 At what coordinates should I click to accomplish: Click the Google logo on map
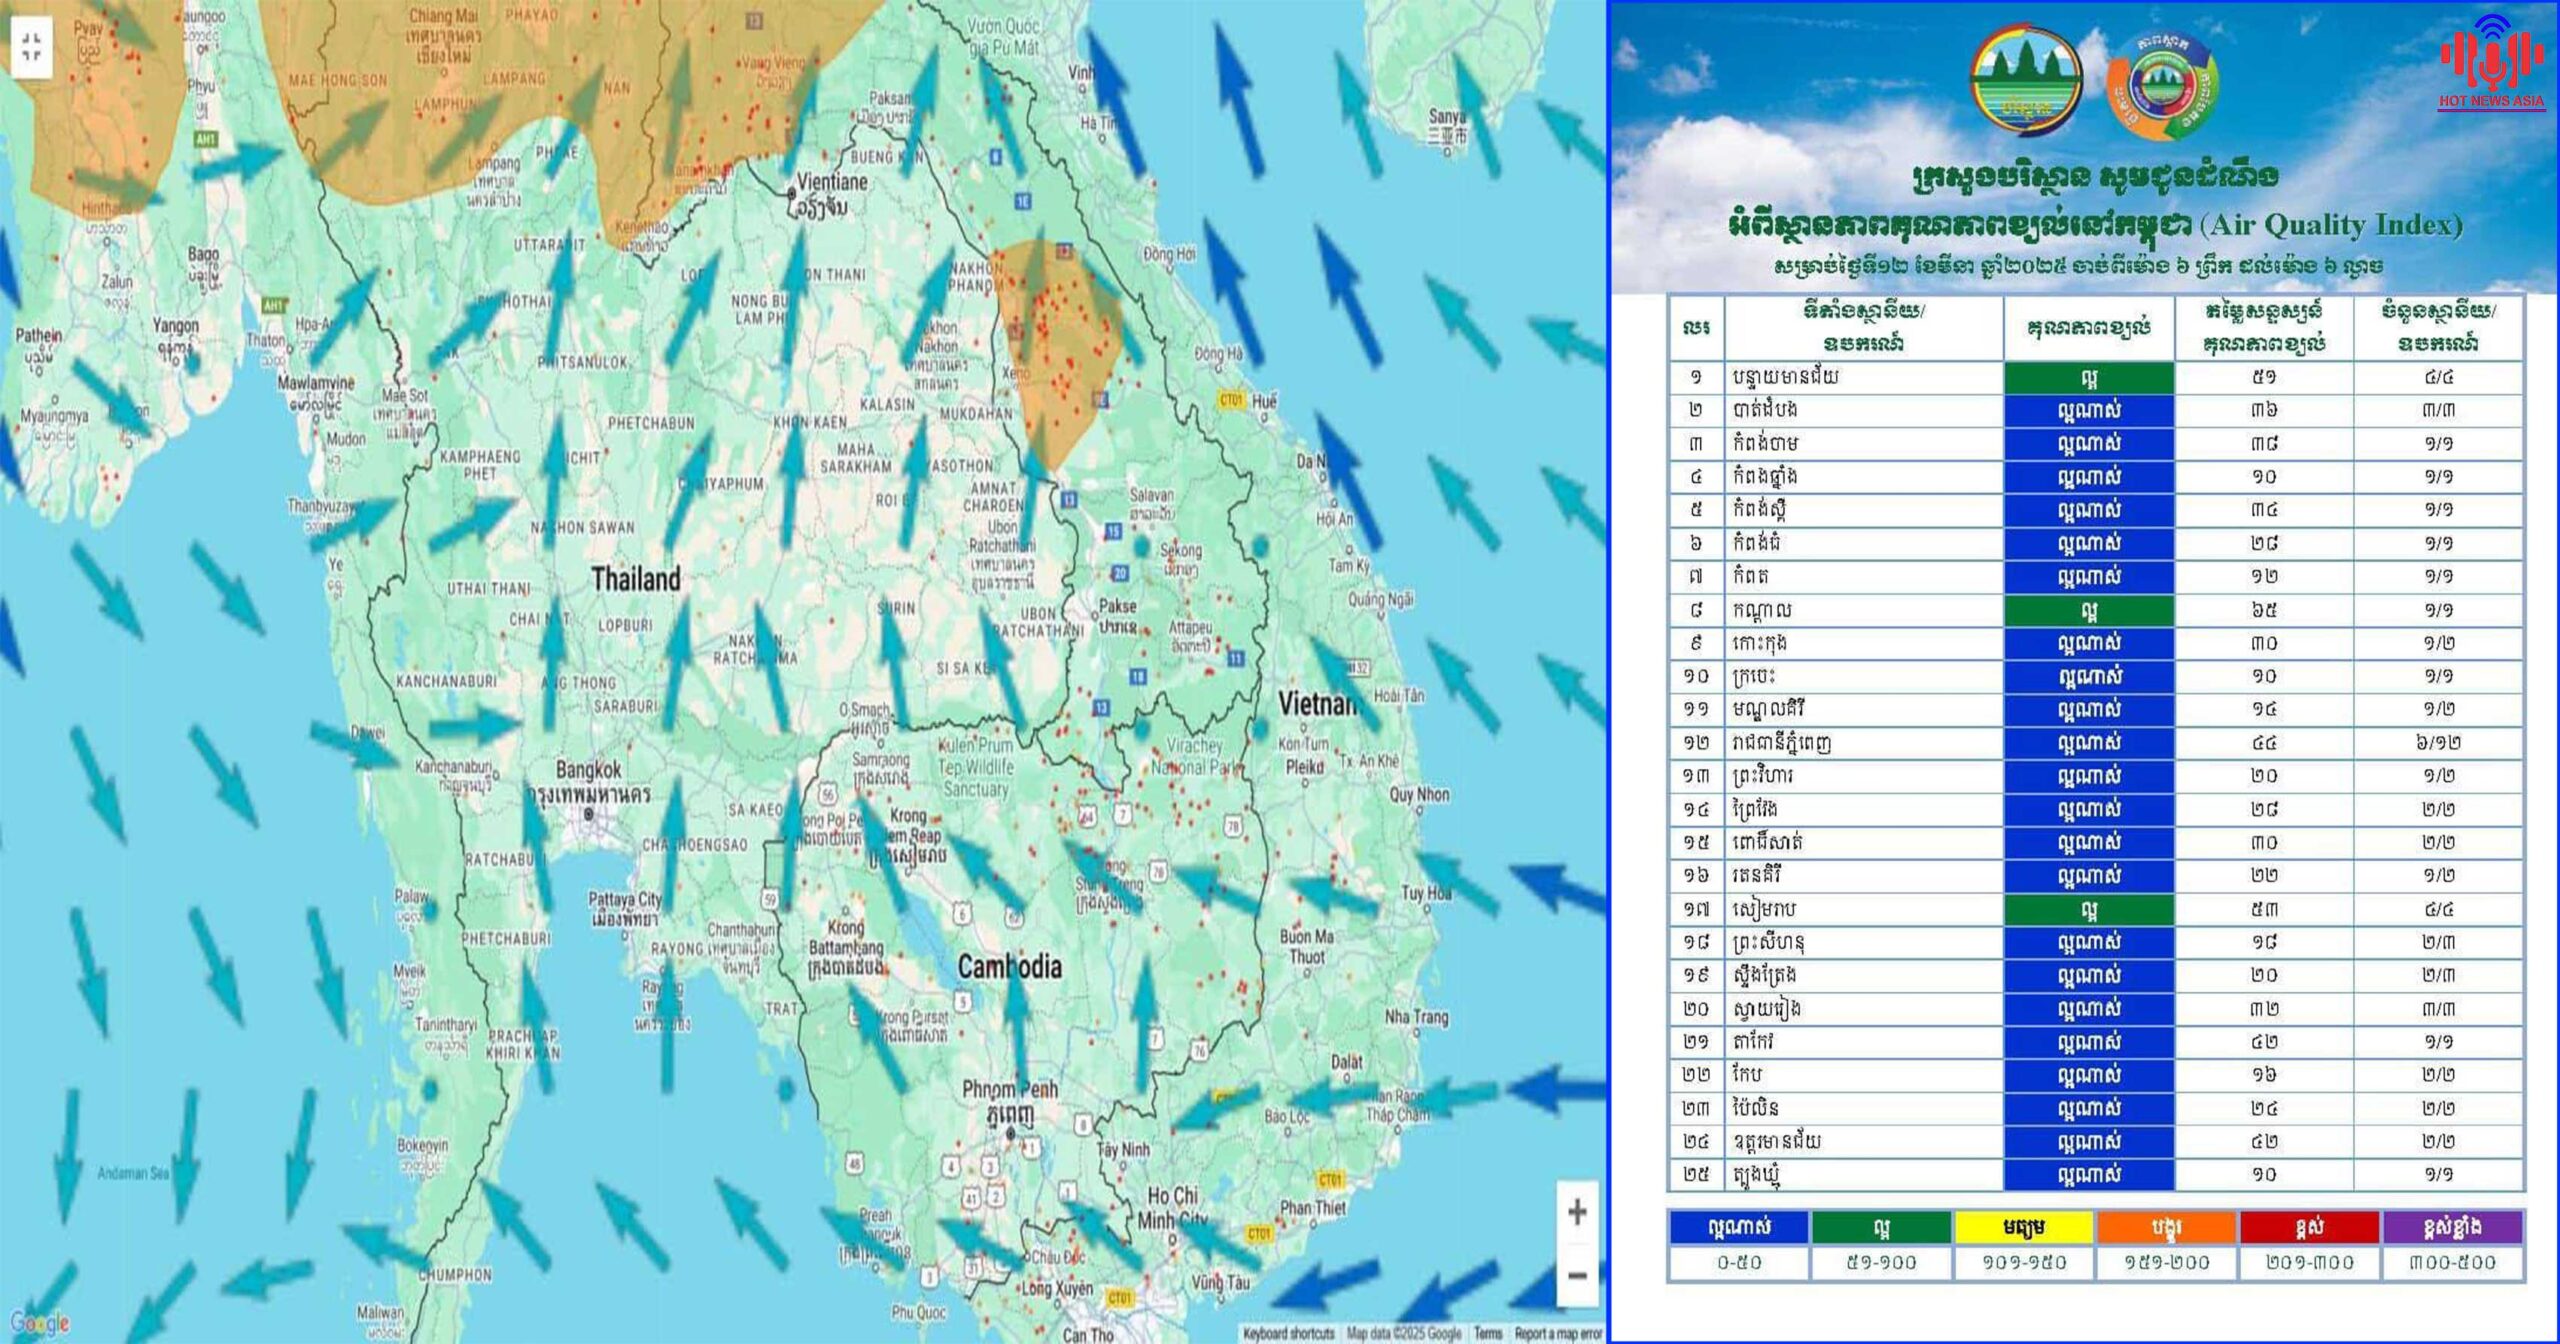coord(39,1323)
